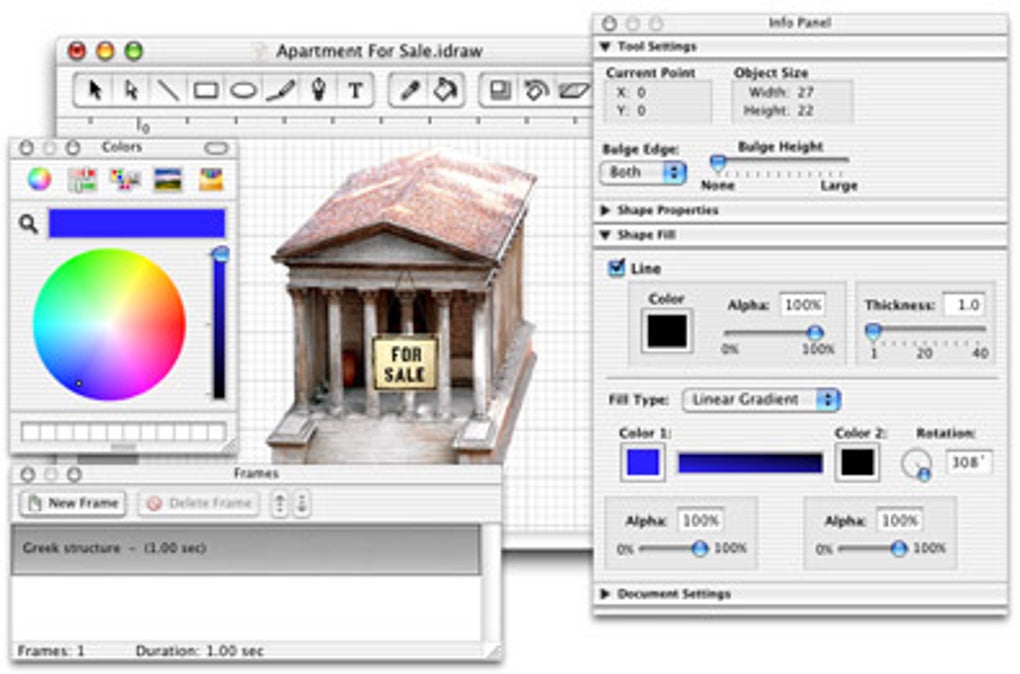Click the line Alpha percentage field
Screen dimensions: 1020x674
[803, 304]
